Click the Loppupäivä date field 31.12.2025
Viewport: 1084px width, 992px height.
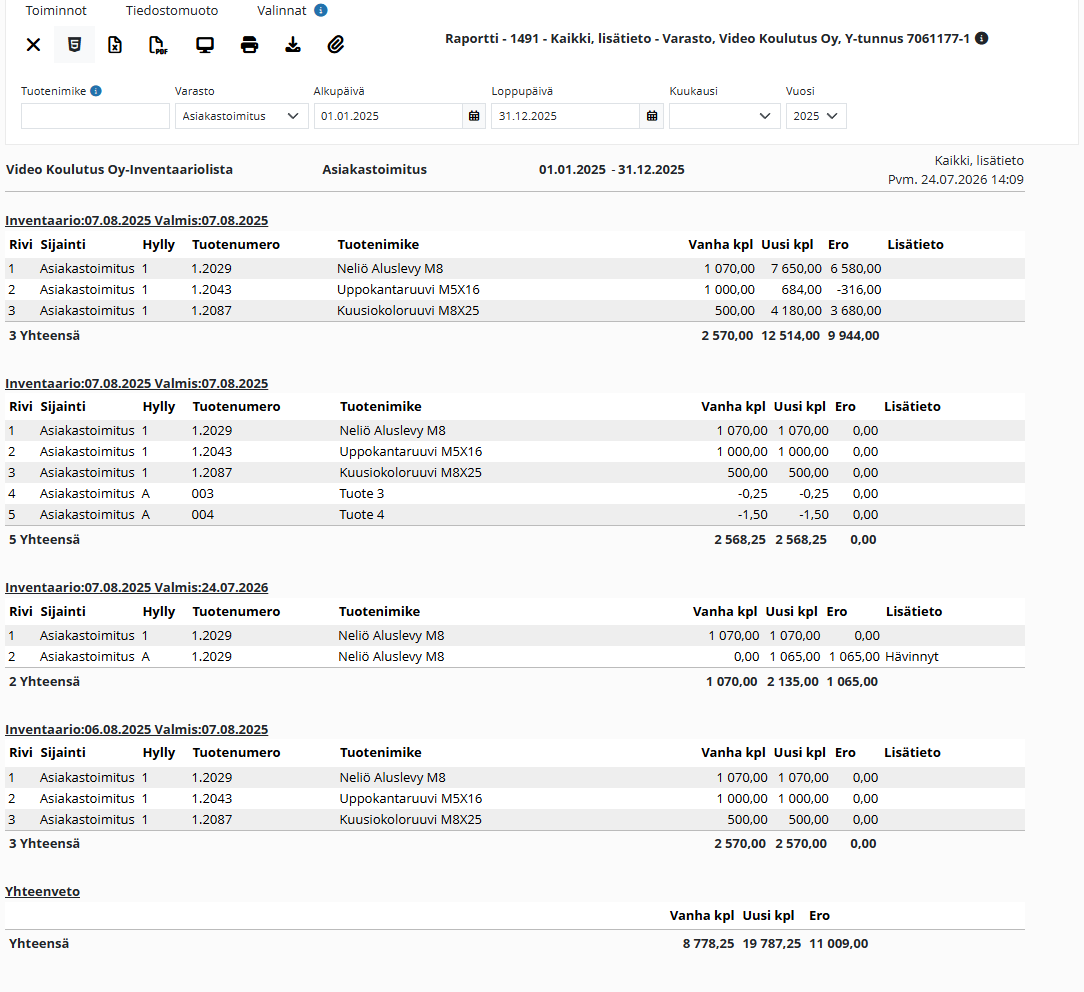coord(566,116)
